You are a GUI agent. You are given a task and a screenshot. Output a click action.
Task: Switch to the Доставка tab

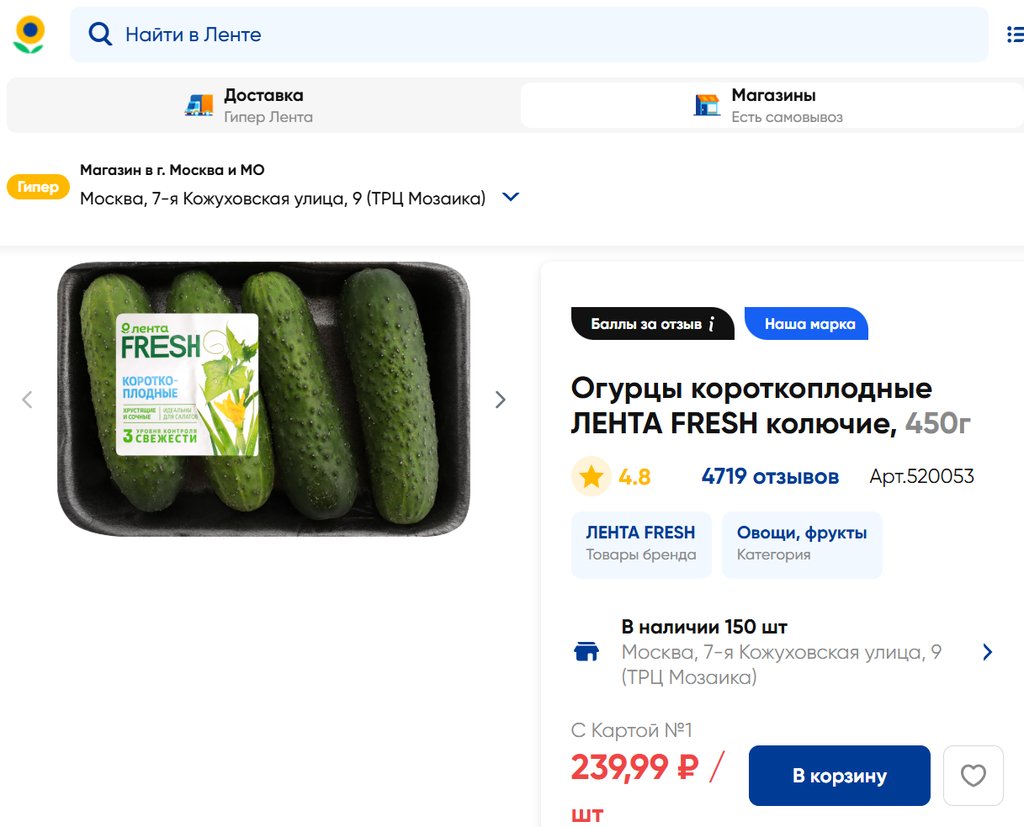[x=263, y=105]
